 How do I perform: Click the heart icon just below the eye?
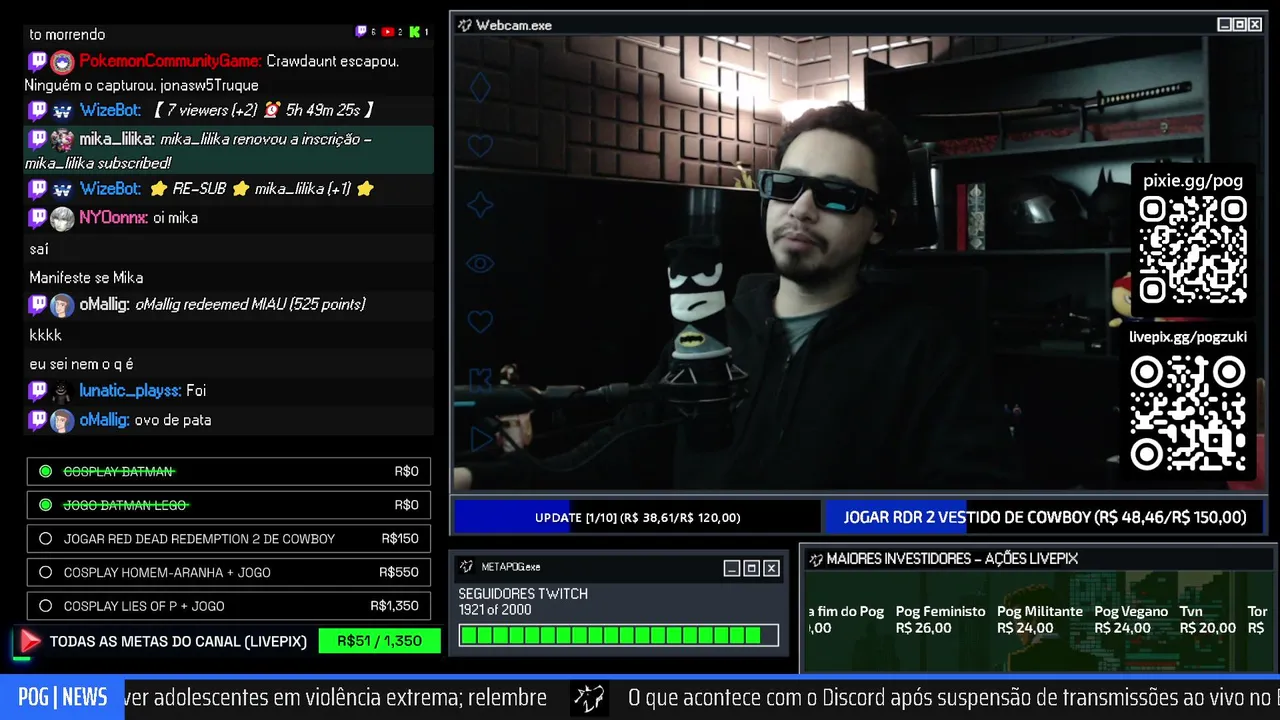point(480,322)
